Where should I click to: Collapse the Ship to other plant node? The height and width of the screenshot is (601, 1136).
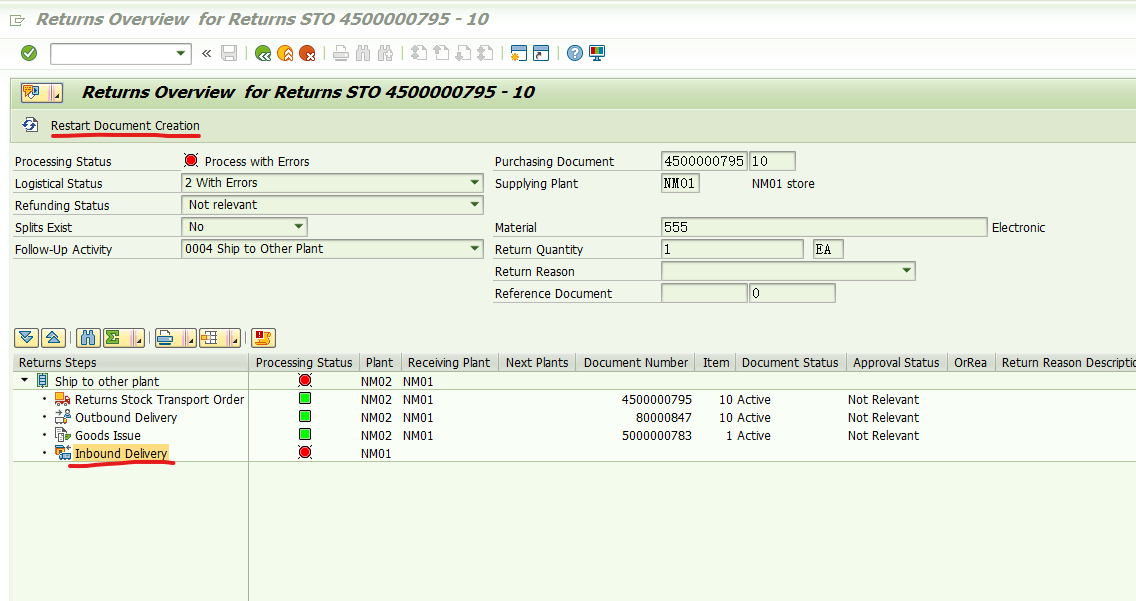pos(24,381)
